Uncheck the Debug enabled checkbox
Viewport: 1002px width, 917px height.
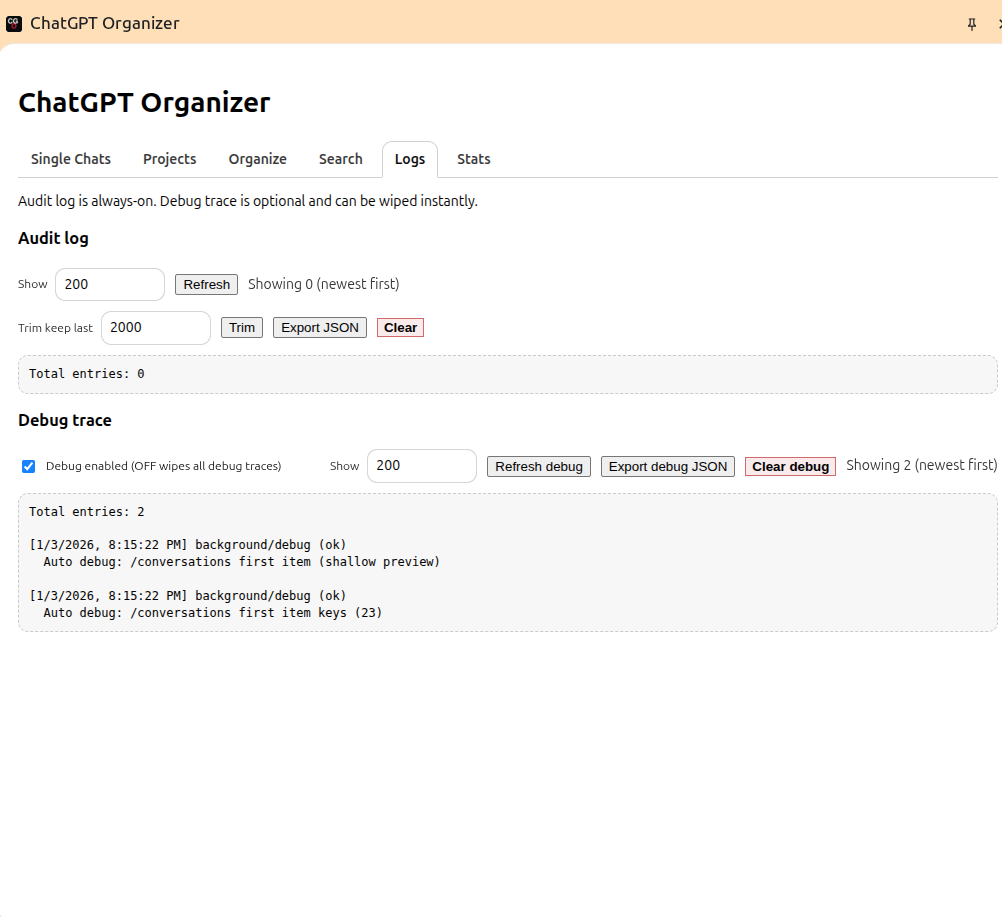click(29, 466)
